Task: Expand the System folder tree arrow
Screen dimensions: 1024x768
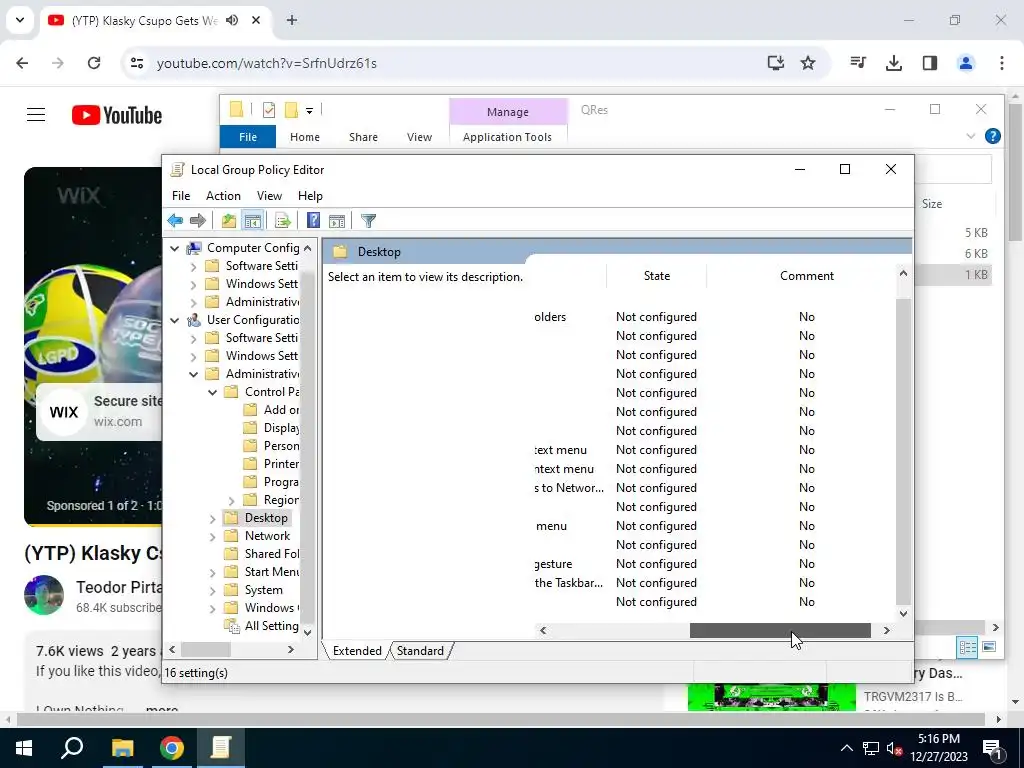Action: [x=212, y=590]
